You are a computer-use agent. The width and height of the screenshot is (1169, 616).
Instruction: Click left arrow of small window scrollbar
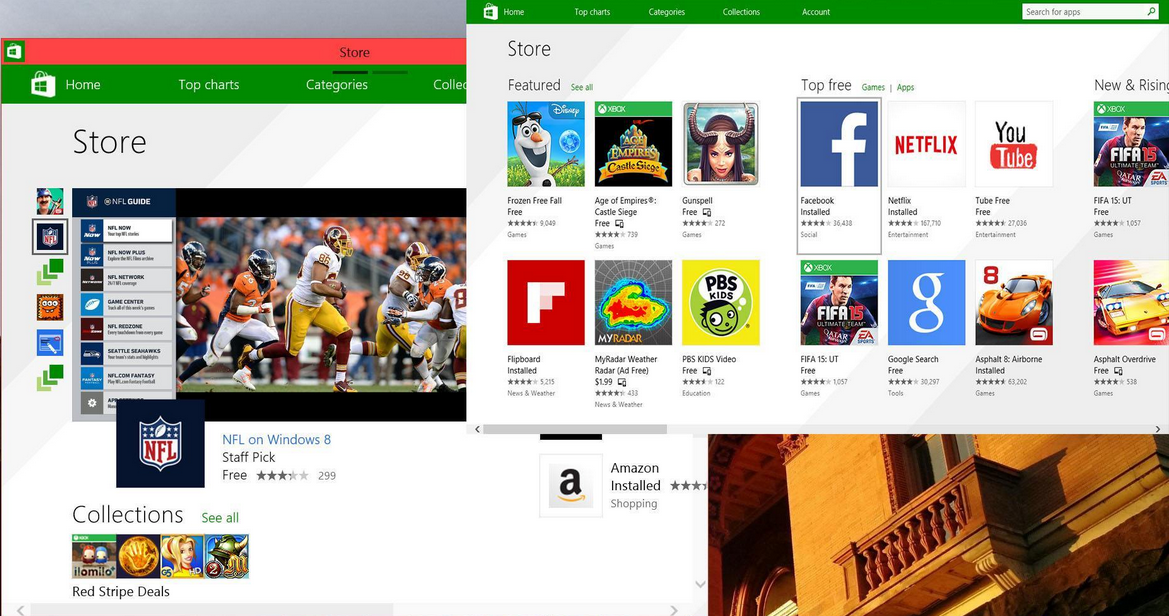click(x=478, y=429)
